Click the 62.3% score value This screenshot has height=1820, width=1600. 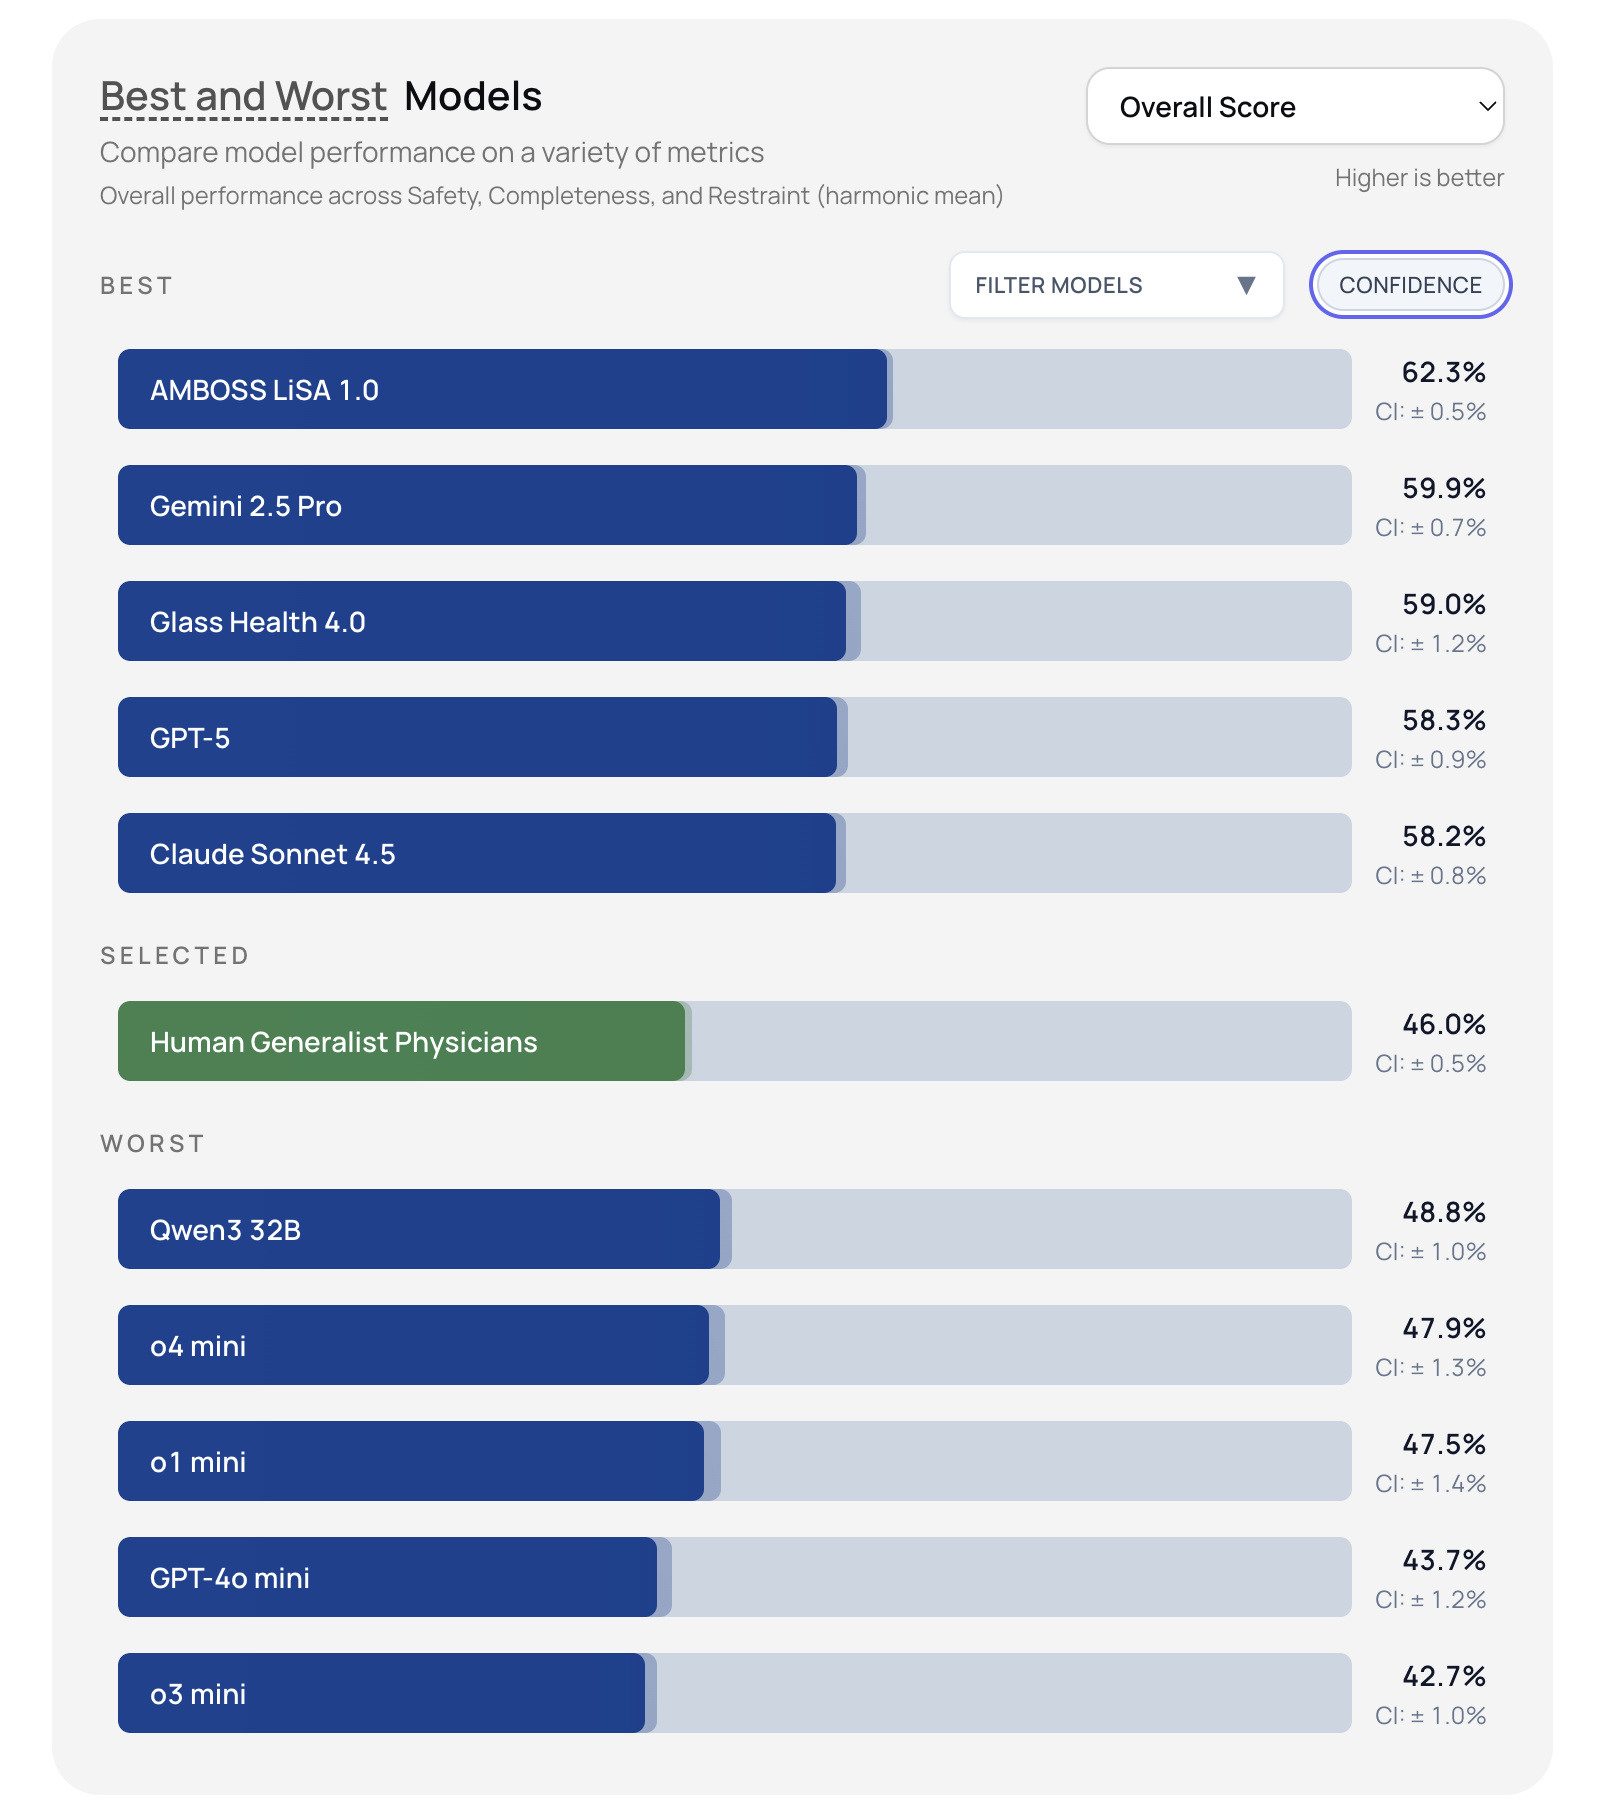coord(1443,373)
